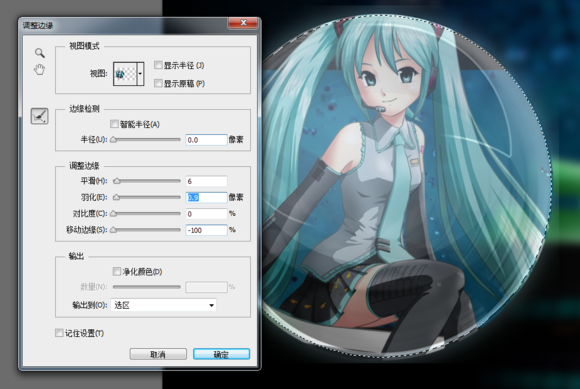Viewport: 580px width, 389px height.
Task: Click the 对比度 value field showing 0
Action: pyautogui.click(x=206, y=214)
